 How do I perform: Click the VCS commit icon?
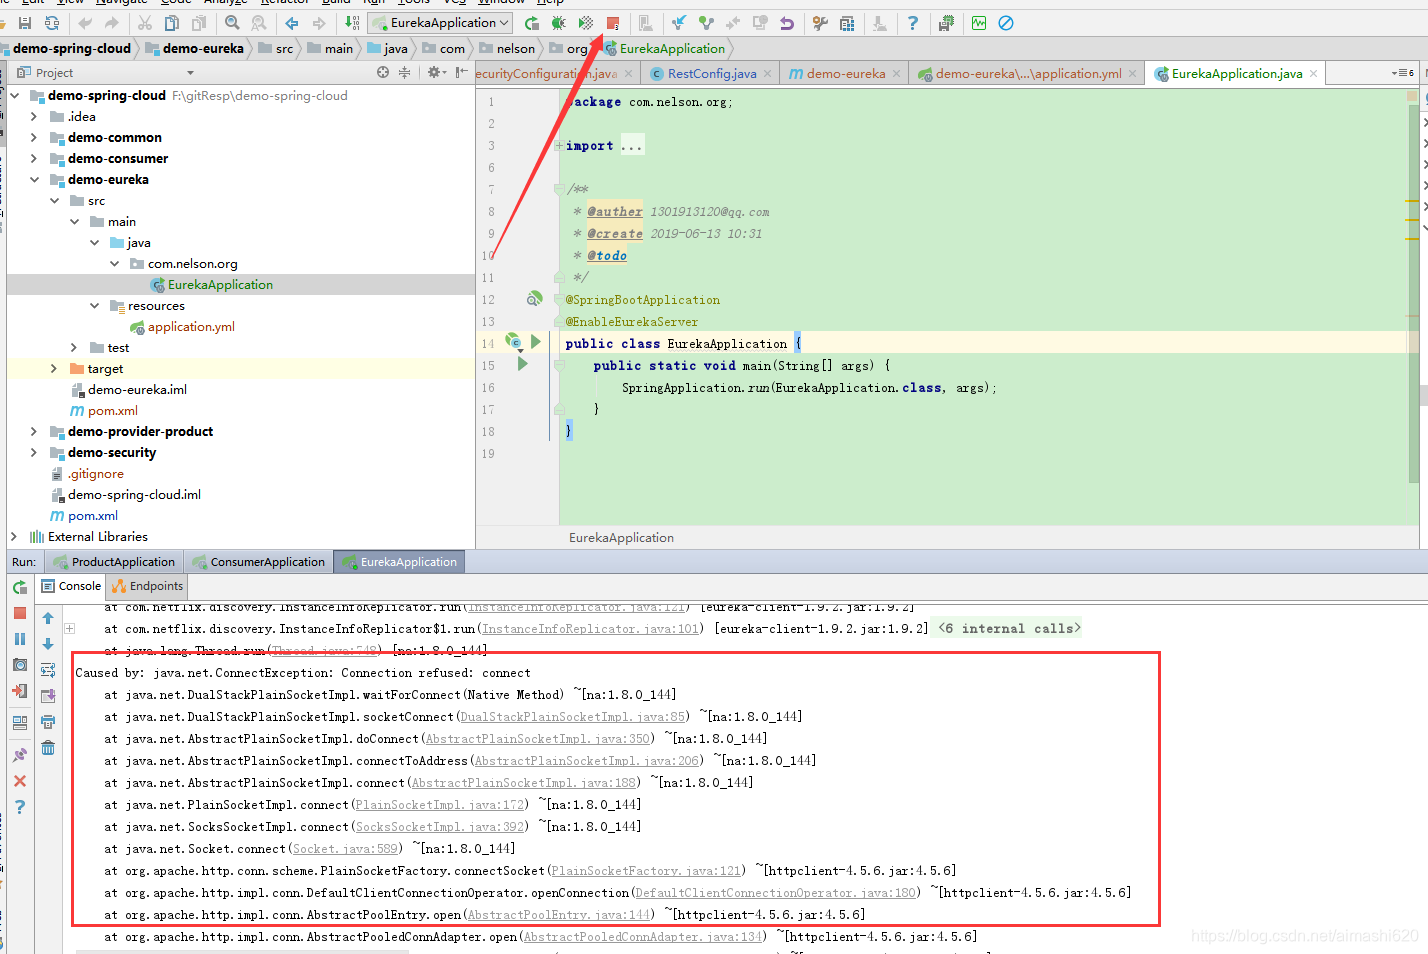[x=706, y=23]
